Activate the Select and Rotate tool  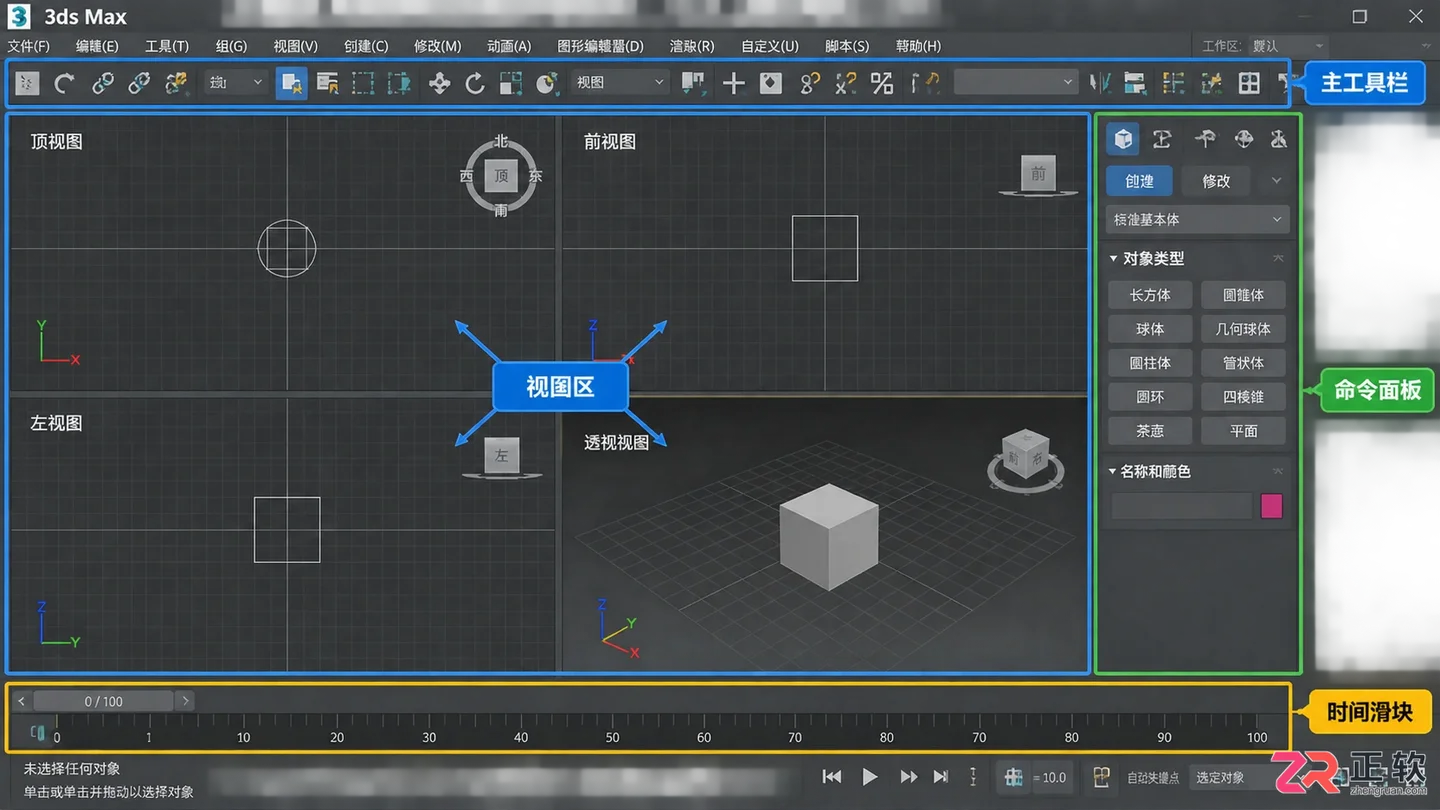click(475, 83)
